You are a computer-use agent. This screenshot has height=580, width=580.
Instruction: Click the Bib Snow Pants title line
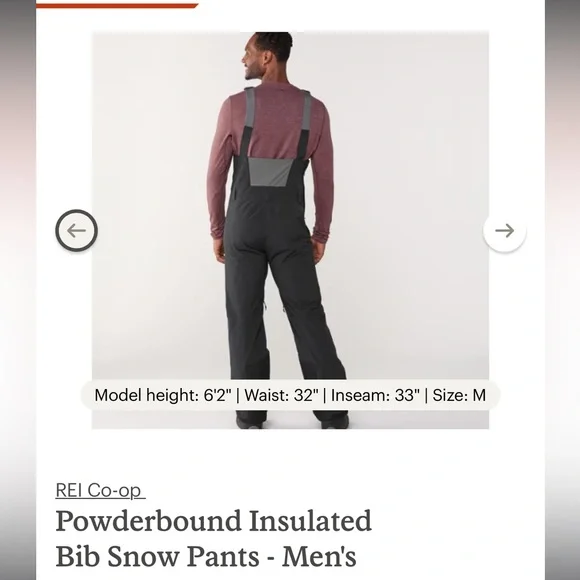206,556
